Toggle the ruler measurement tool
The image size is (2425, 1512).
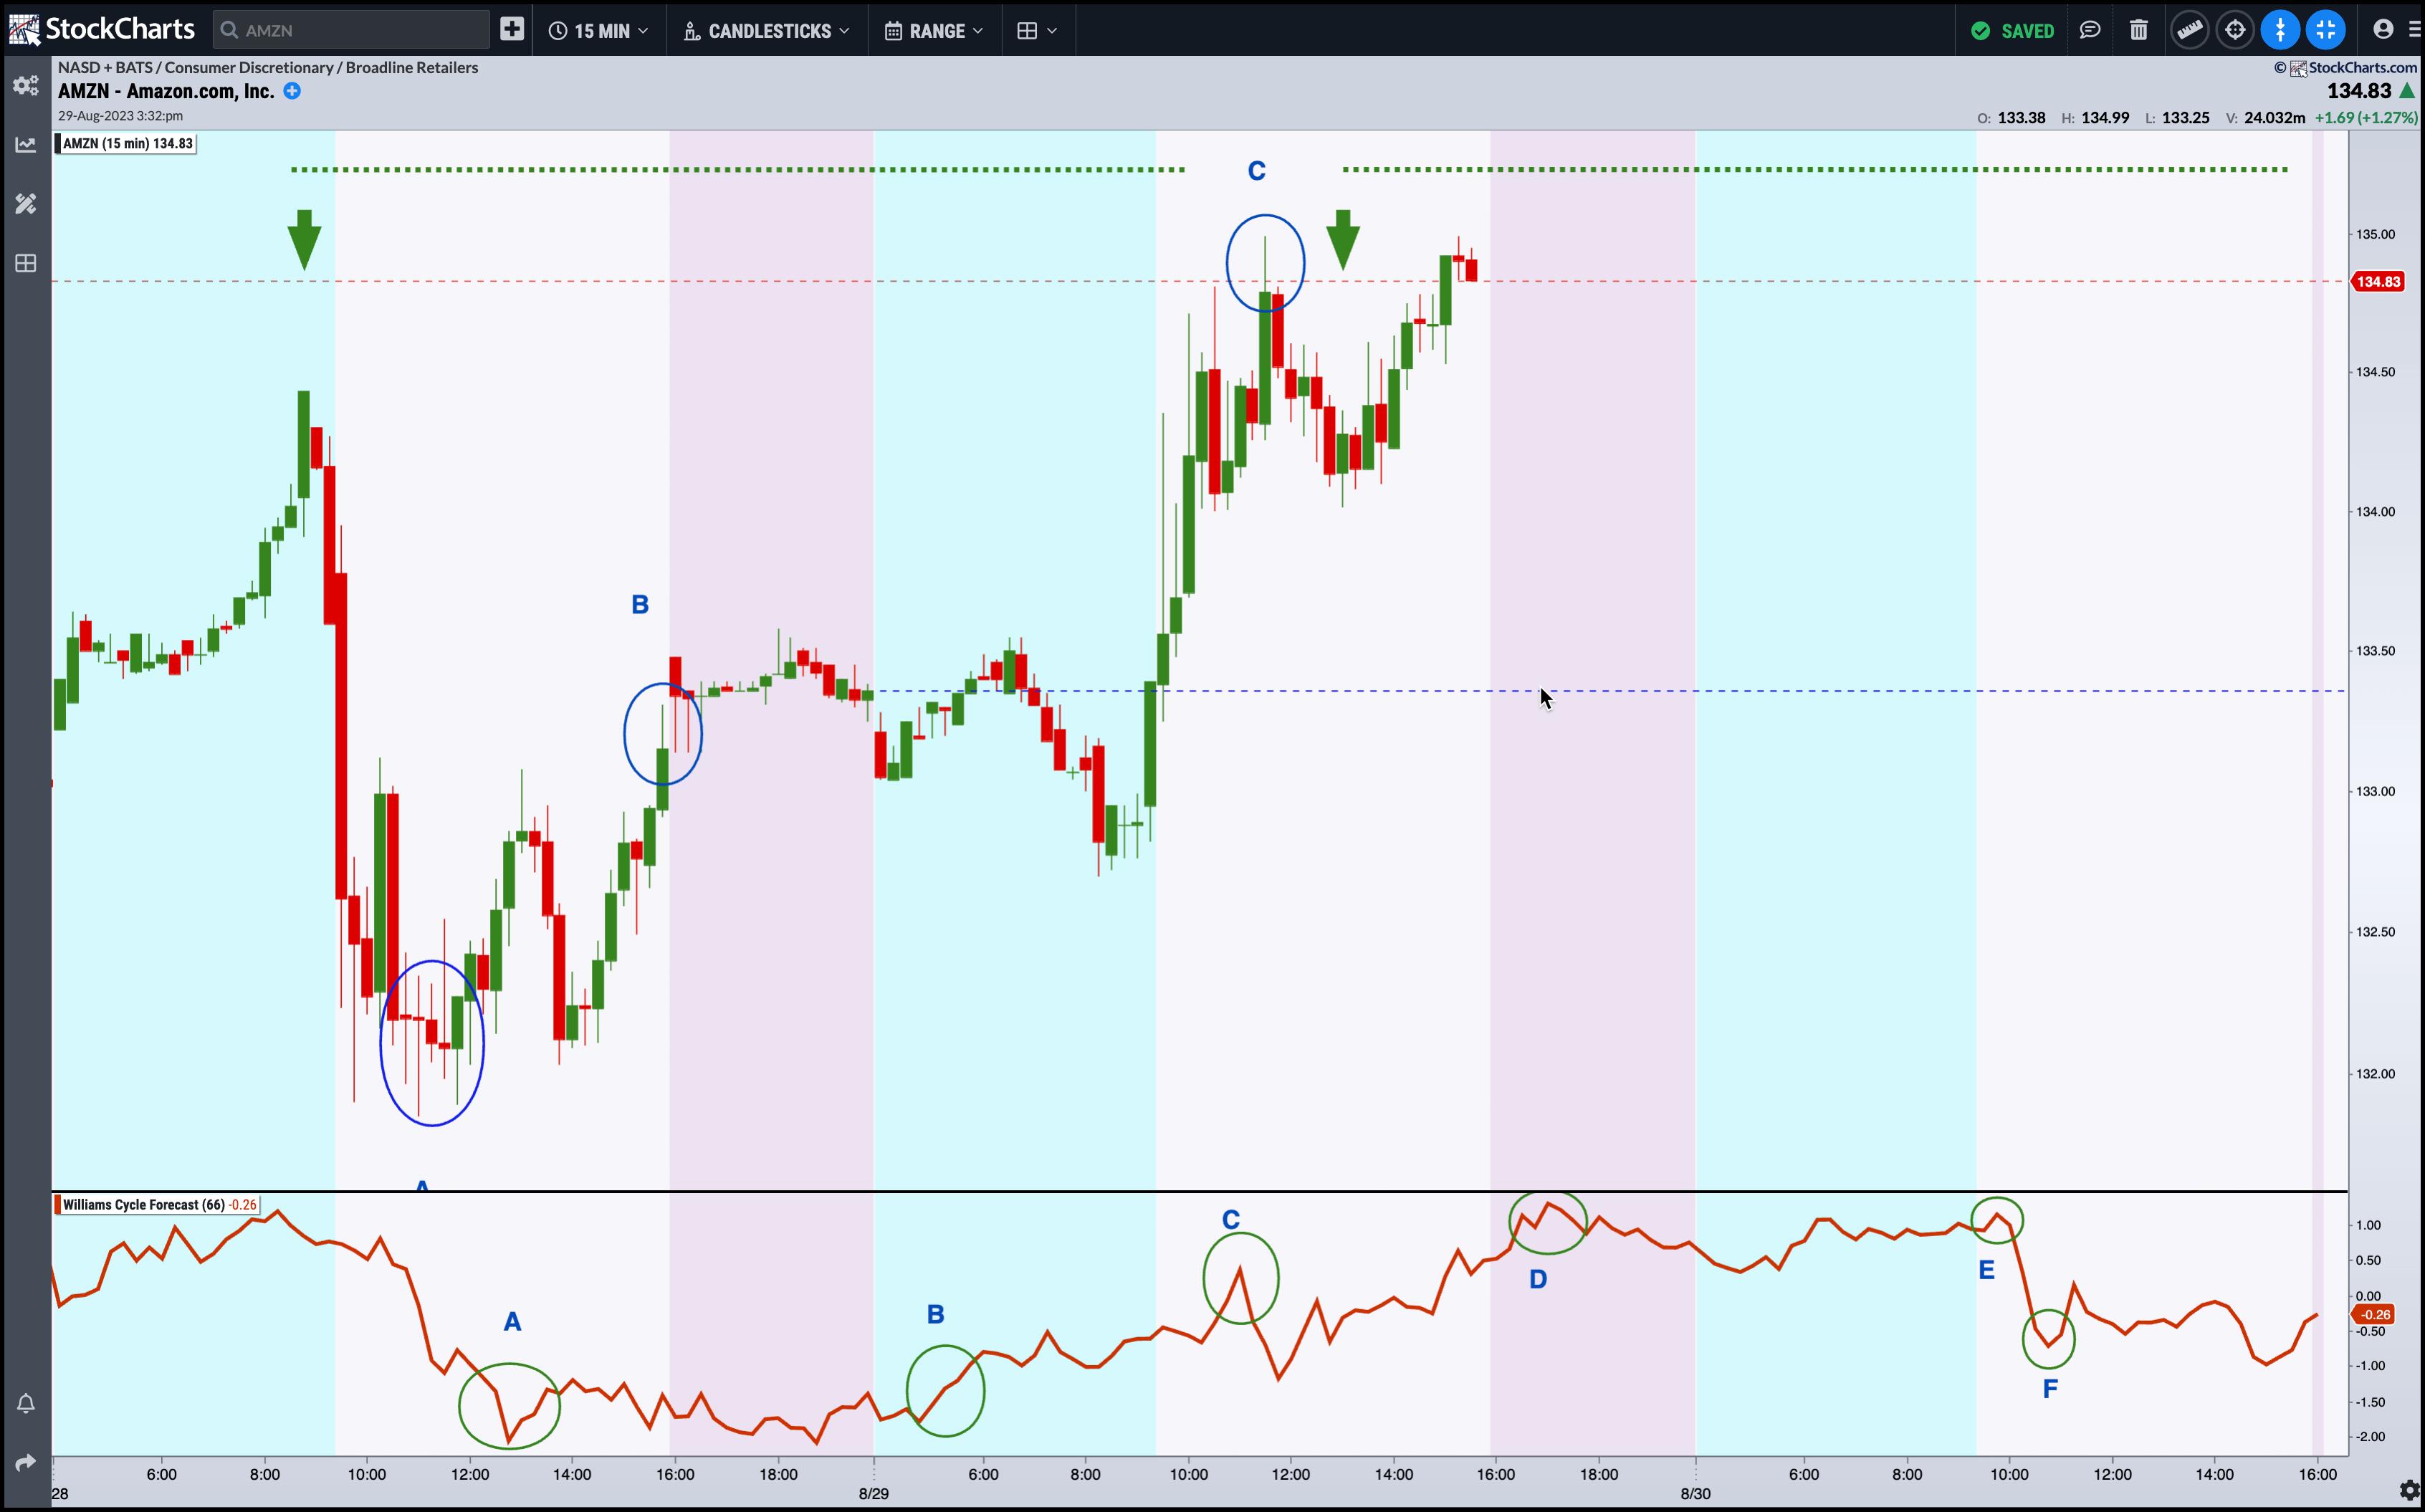point(2189,30)
